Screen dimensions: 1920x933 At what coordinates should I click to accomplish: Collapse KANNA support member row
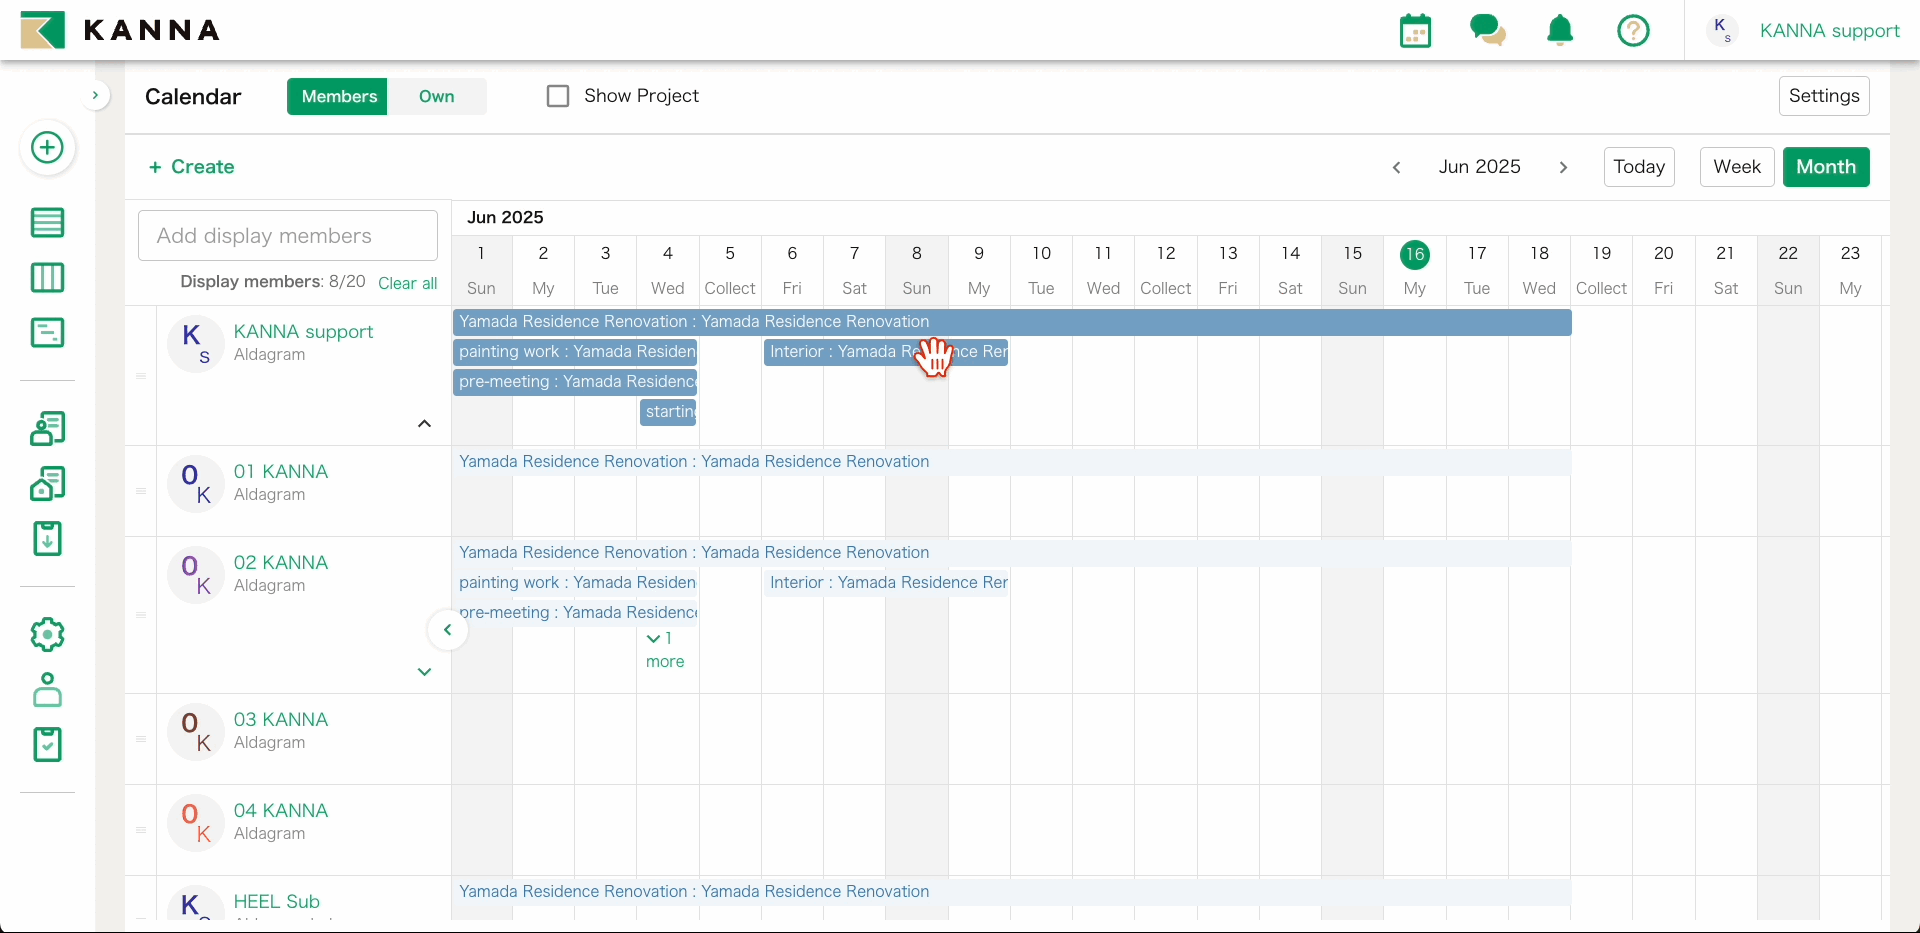(x=424, y=424)
